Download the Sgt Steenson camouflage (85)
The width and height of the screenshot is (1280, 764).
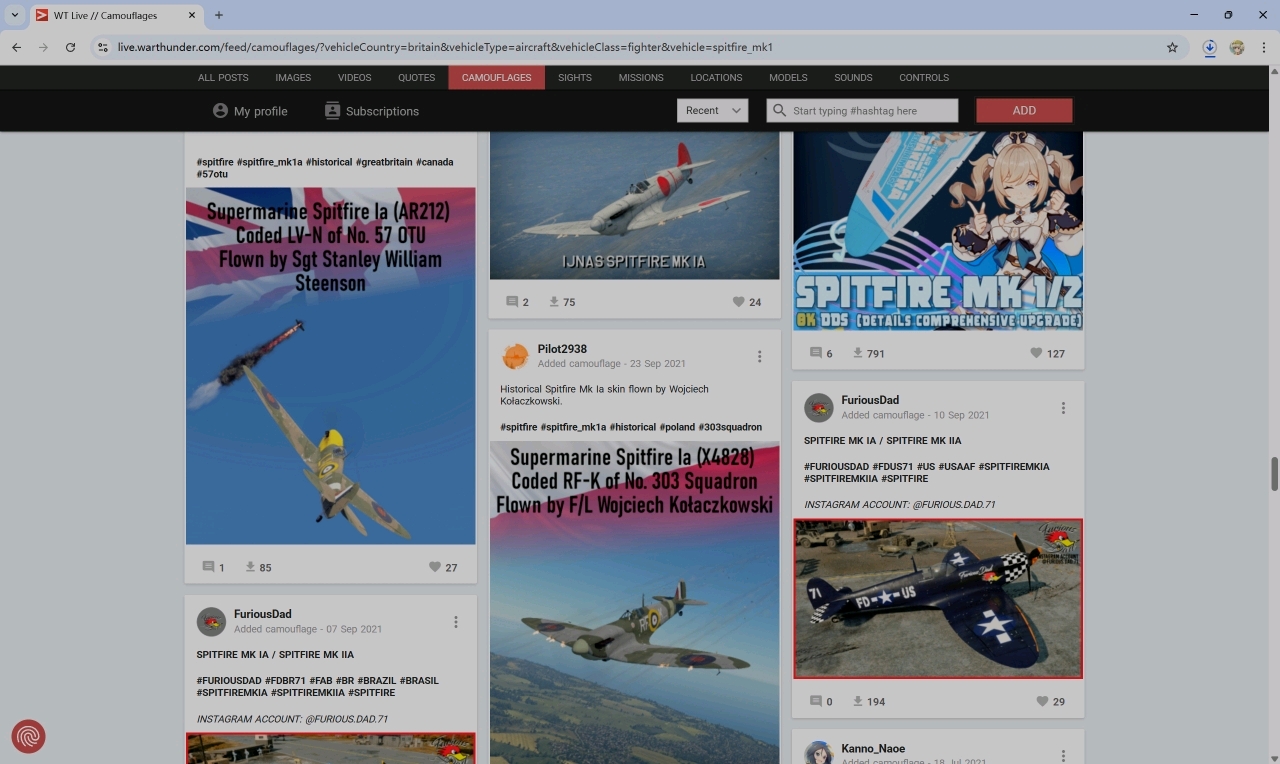pyautogui.click(x=251, y=567)
